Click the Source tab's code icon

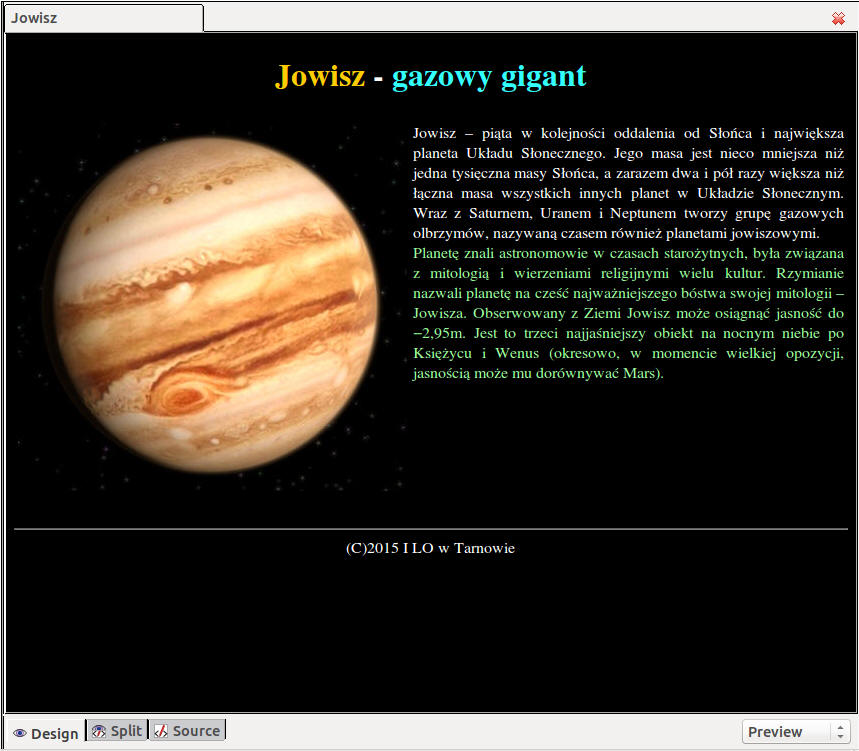(160, 731)
